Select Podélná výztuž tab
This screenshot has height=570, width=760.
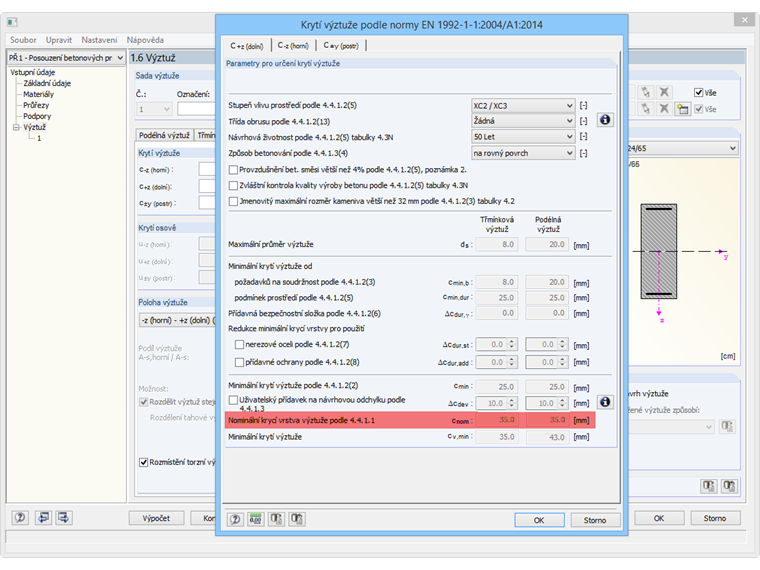[x=164, y=135]
